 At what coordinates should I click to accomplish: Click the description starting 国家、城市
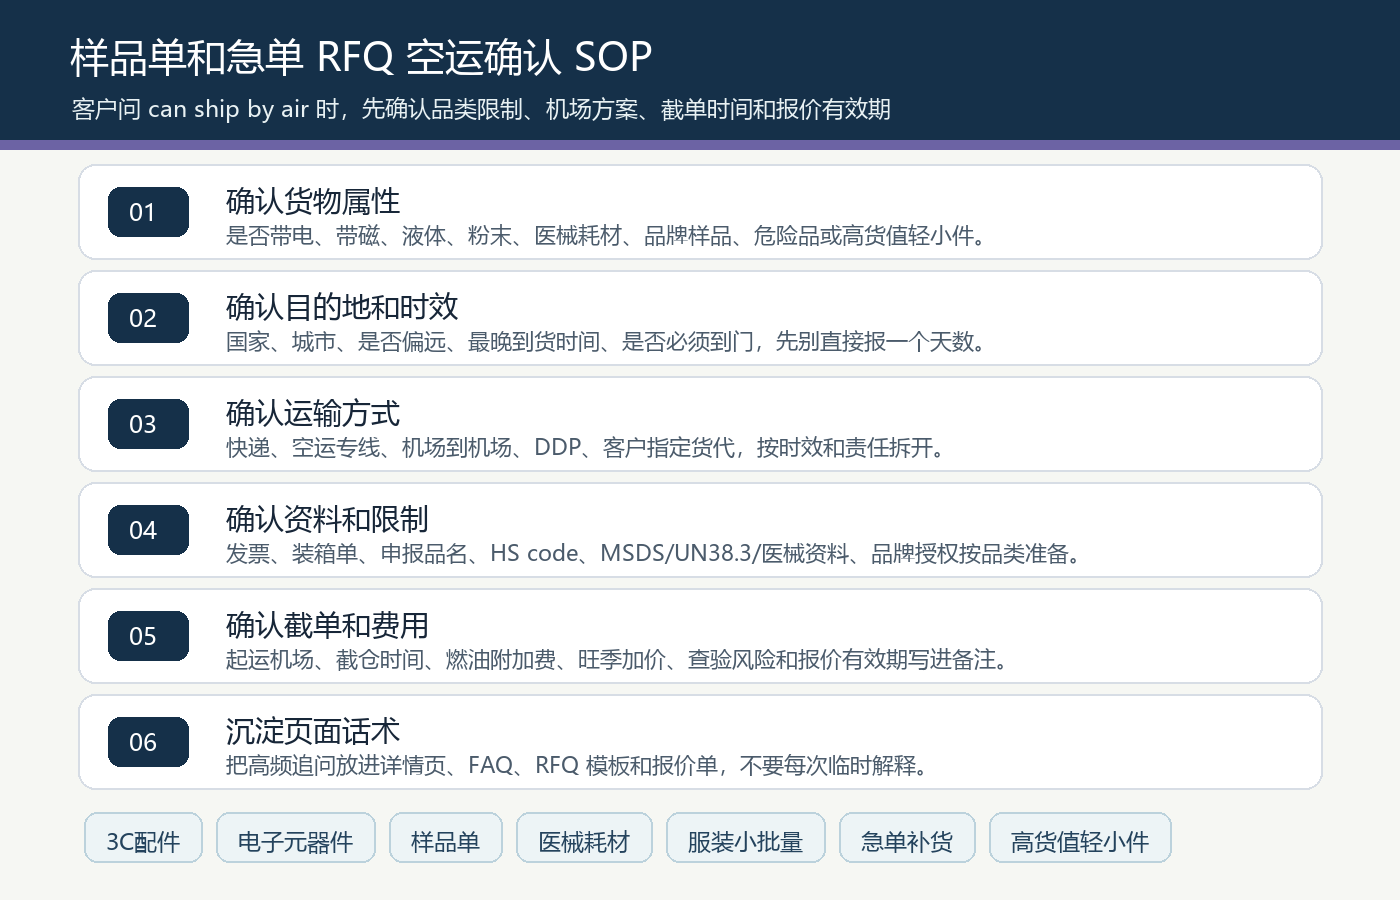click(608, 342)
